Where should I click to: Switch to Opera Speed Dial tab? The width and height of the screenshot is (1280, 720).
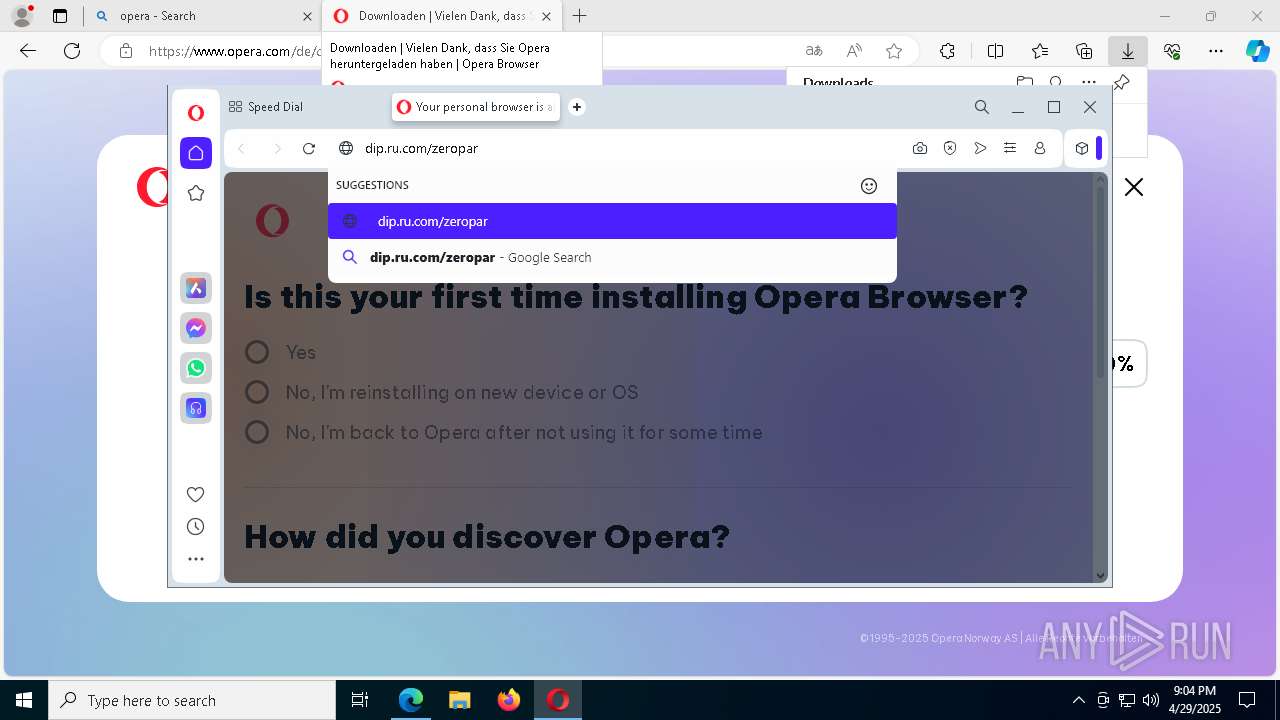266,107
